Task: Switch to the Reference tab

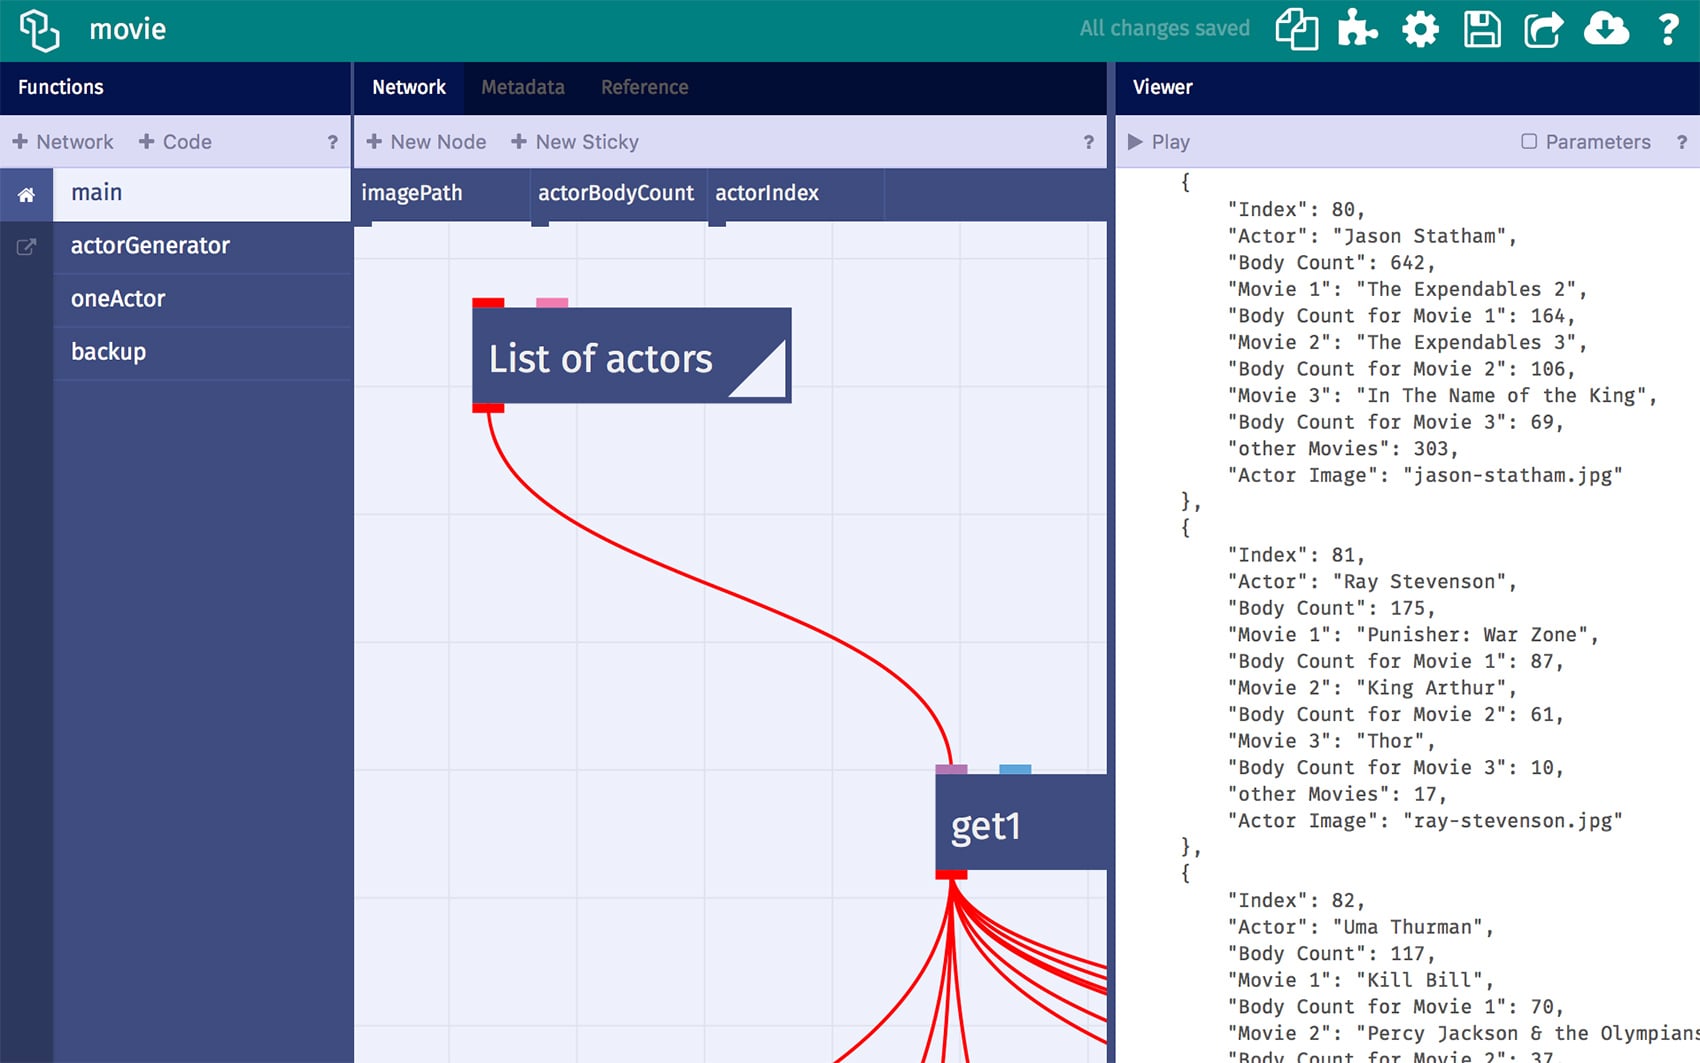Action: pos(644,88)
